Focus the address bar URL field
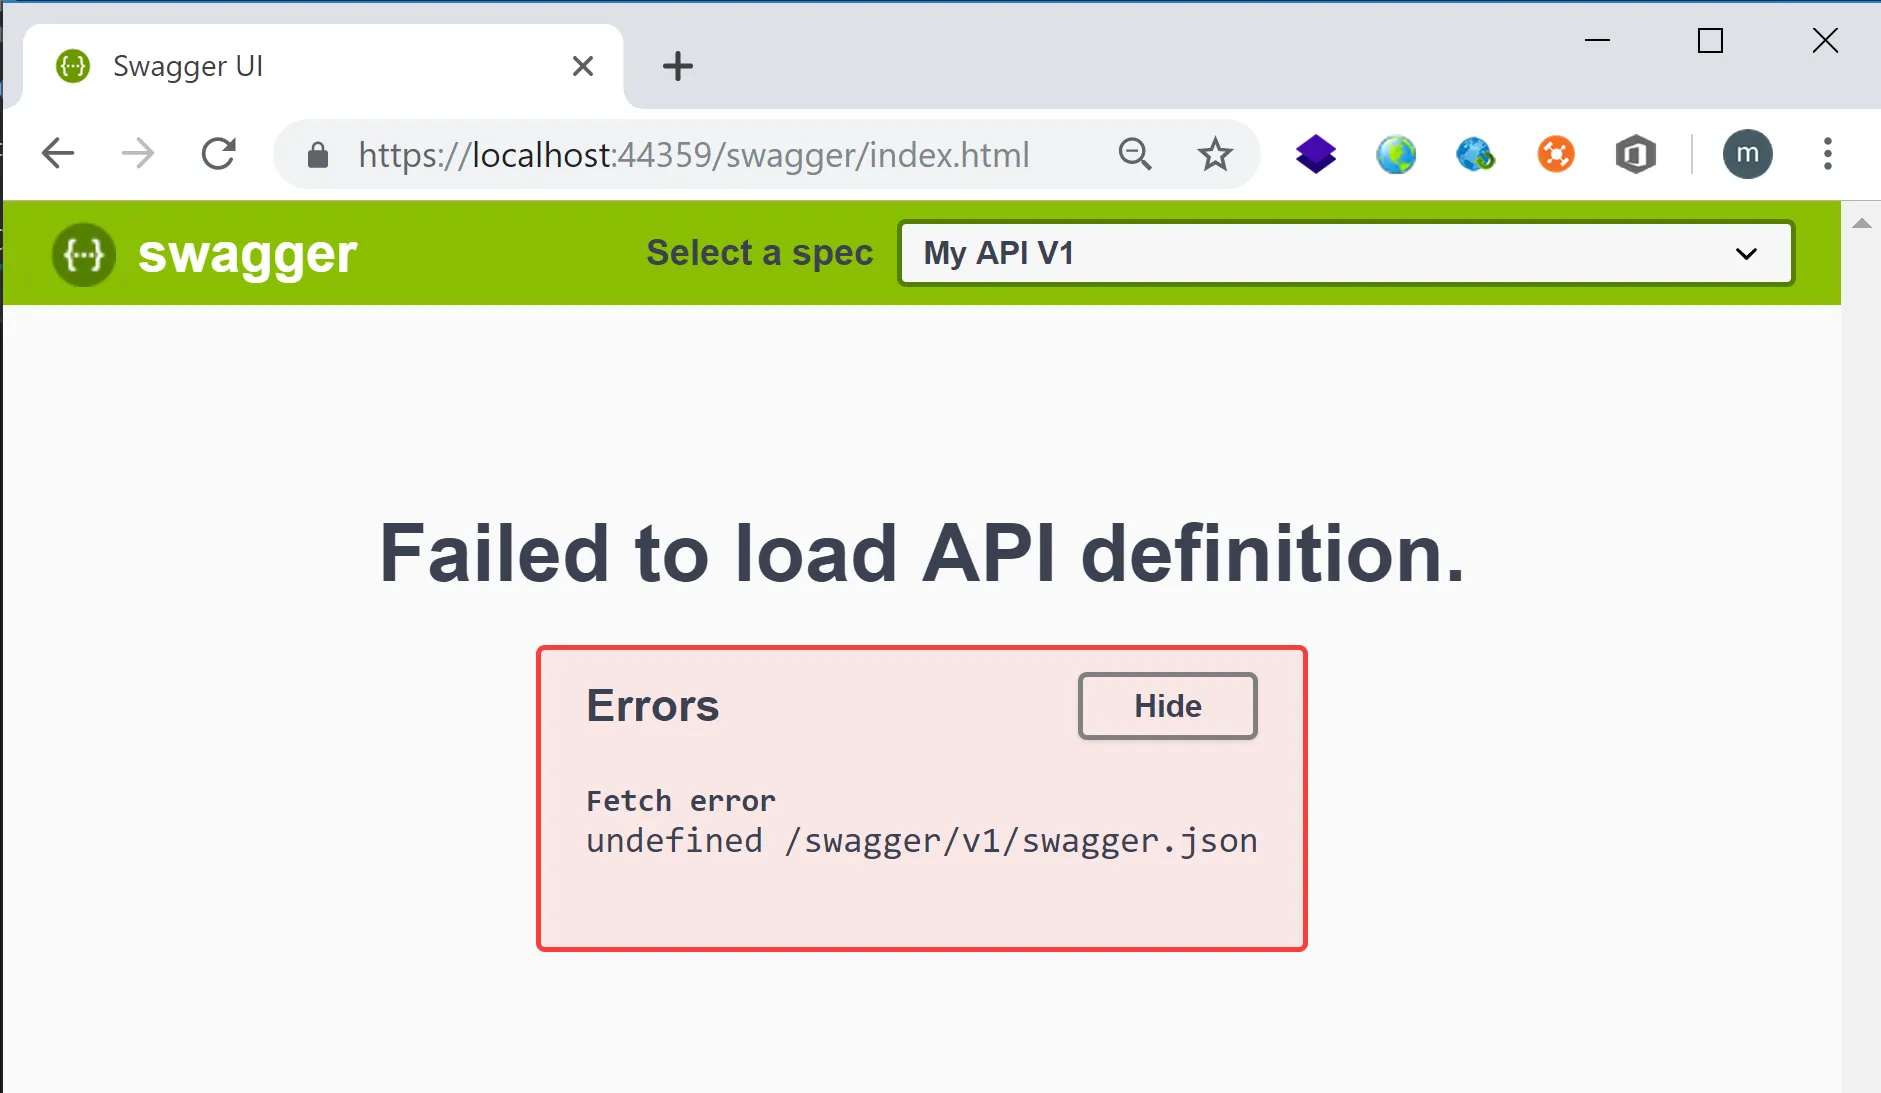 click(693, 155)
